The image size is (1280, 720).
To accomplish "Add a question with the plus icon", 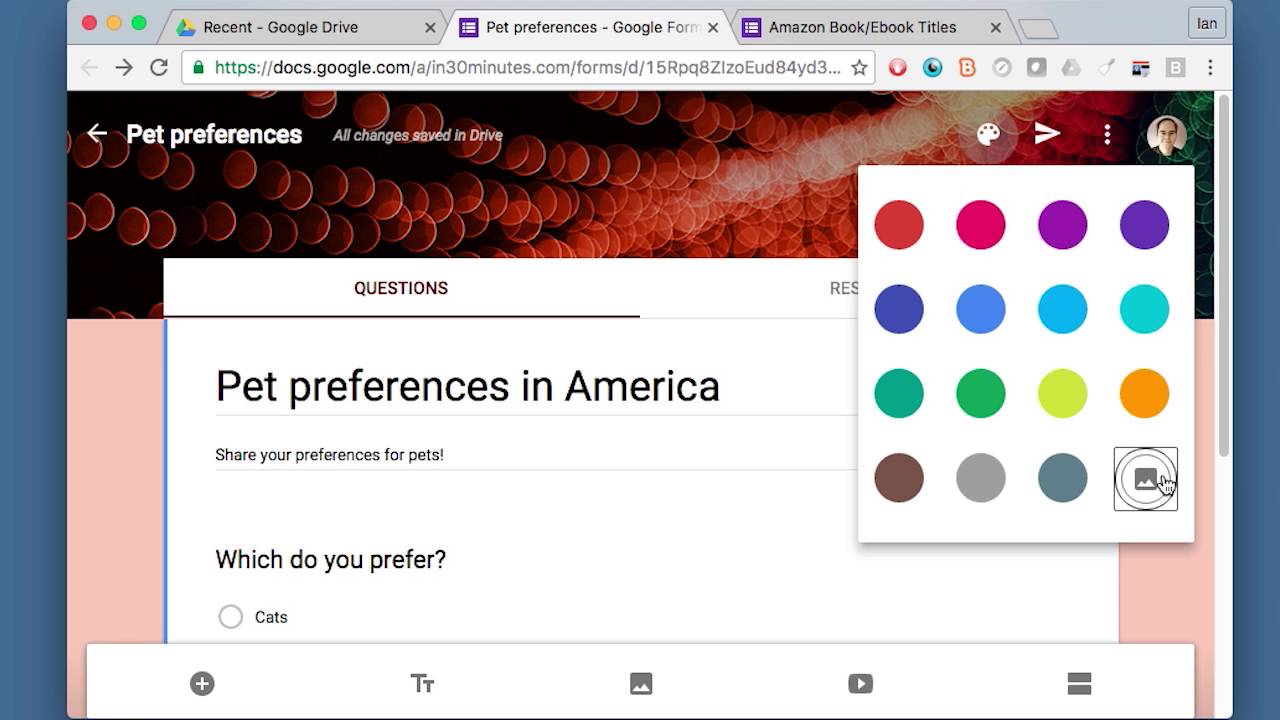I will pos(202,683).
